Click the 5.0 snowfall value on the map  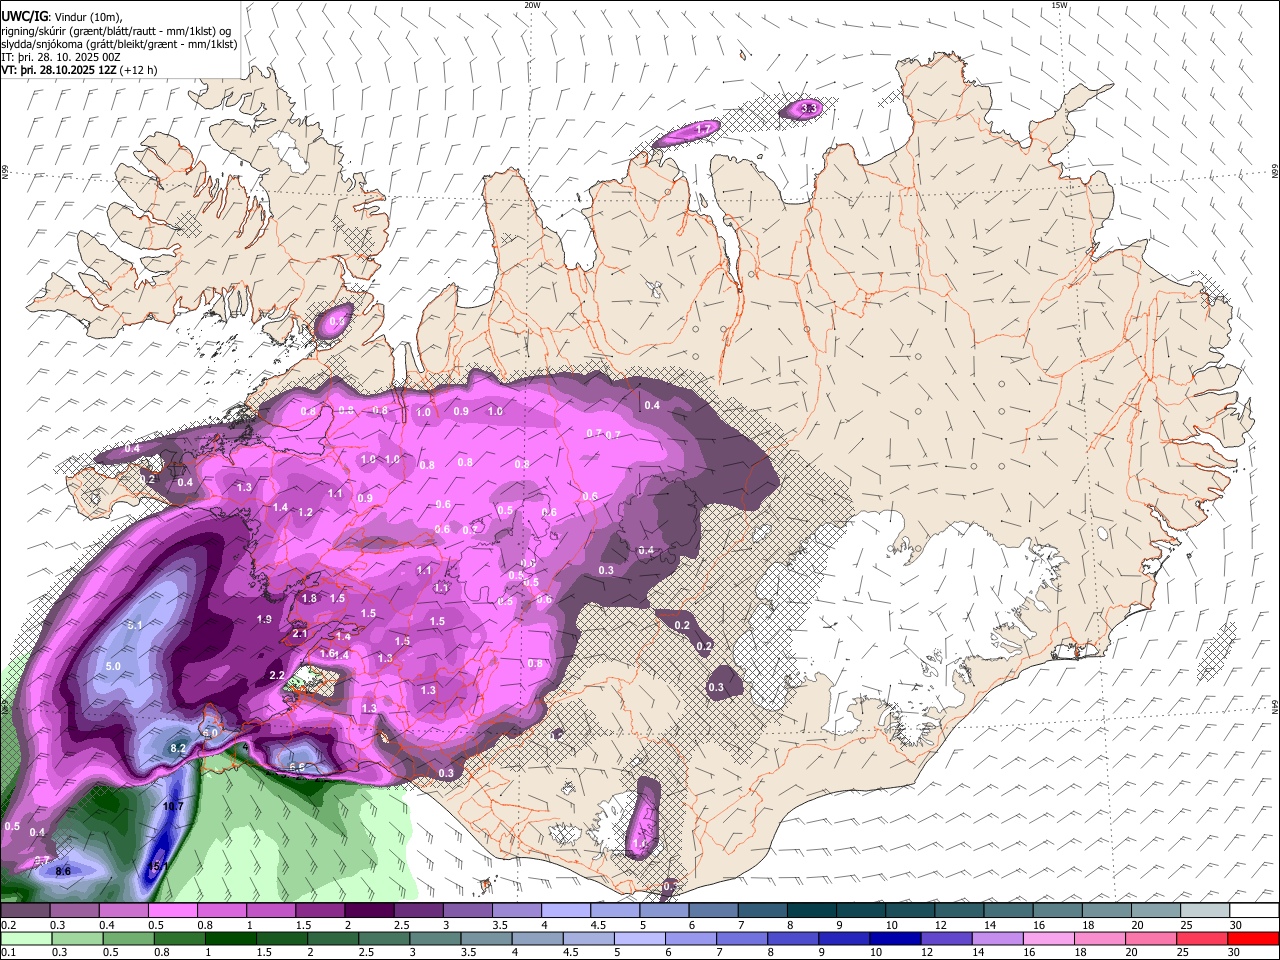[113, 666]
